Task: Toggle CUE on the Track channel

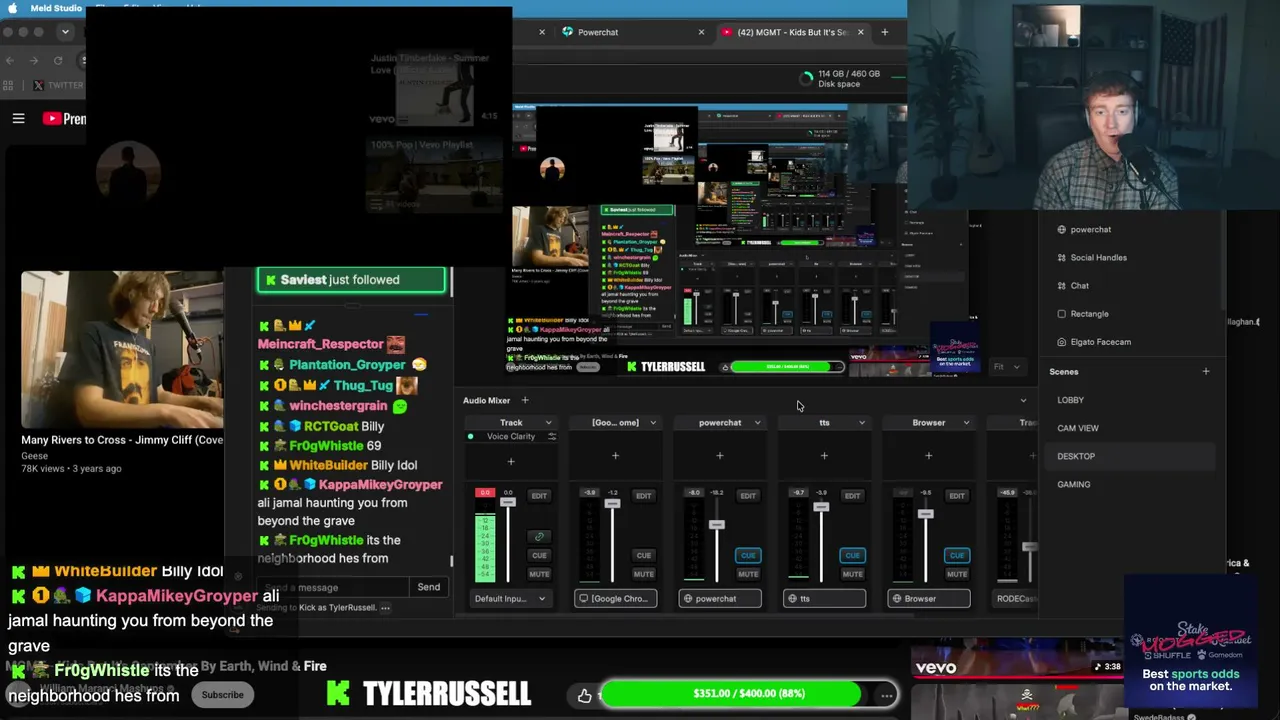Action: click(539, 555)
